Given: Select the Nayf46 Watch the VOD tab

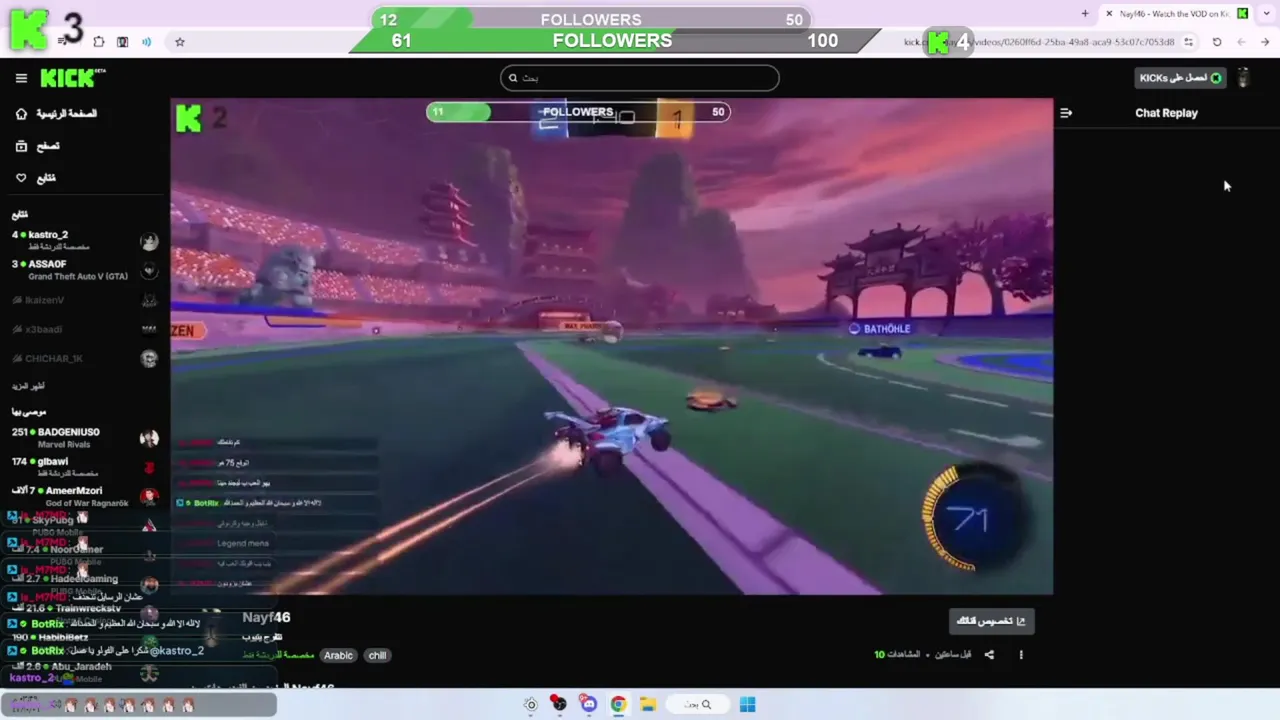Looking at the screenshot, I should click(x=1175, y=13).
